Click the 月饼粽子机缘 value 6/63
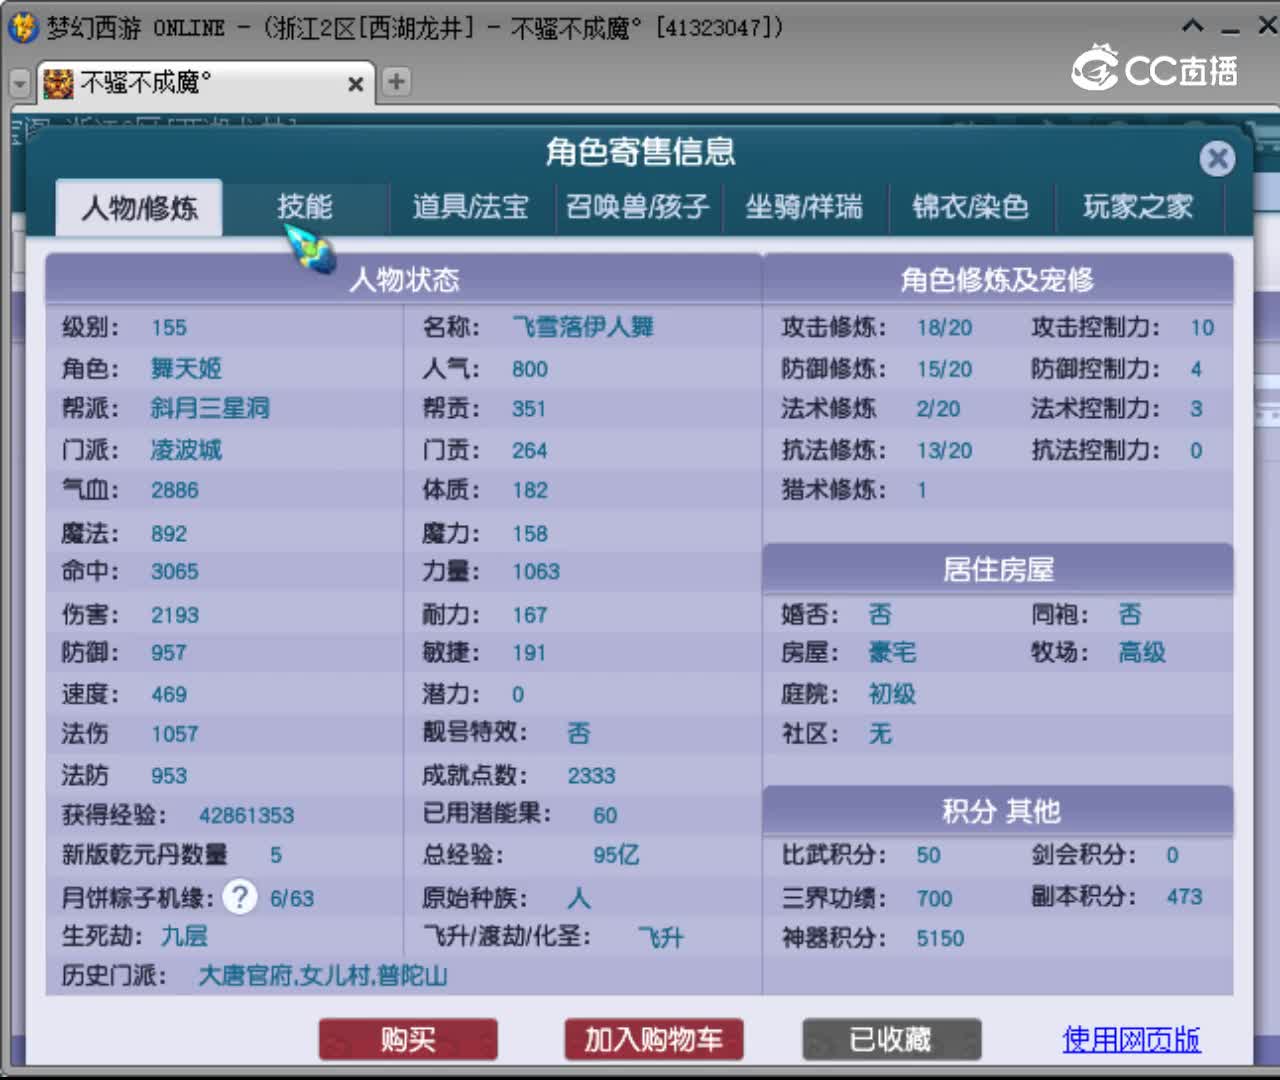Screen dimensions: 1280x1080 [x=292, y=898]
